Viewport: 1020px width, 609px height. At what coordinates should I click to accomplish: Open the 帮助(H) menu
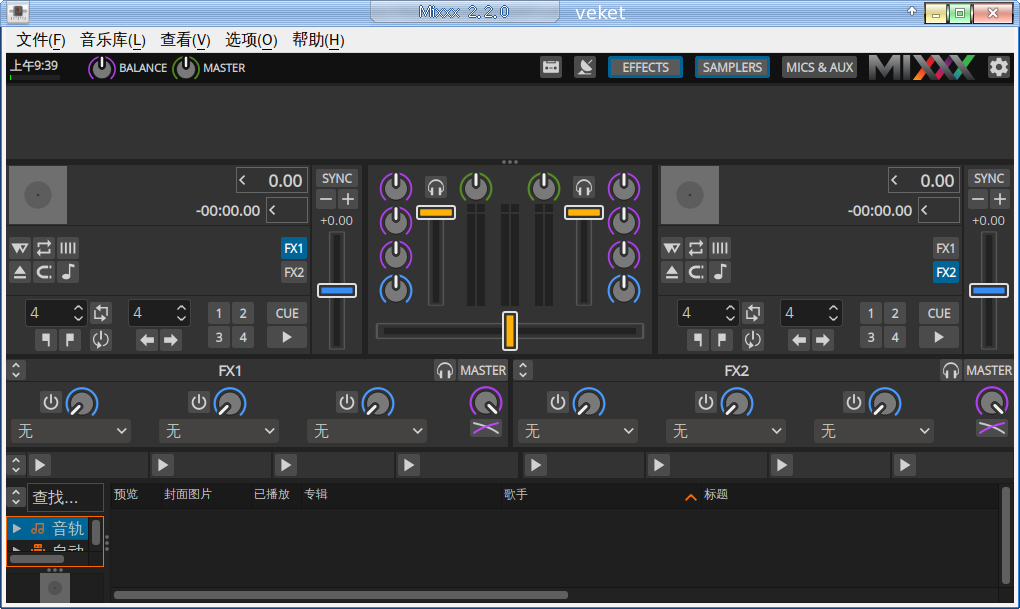coord(318,40)
